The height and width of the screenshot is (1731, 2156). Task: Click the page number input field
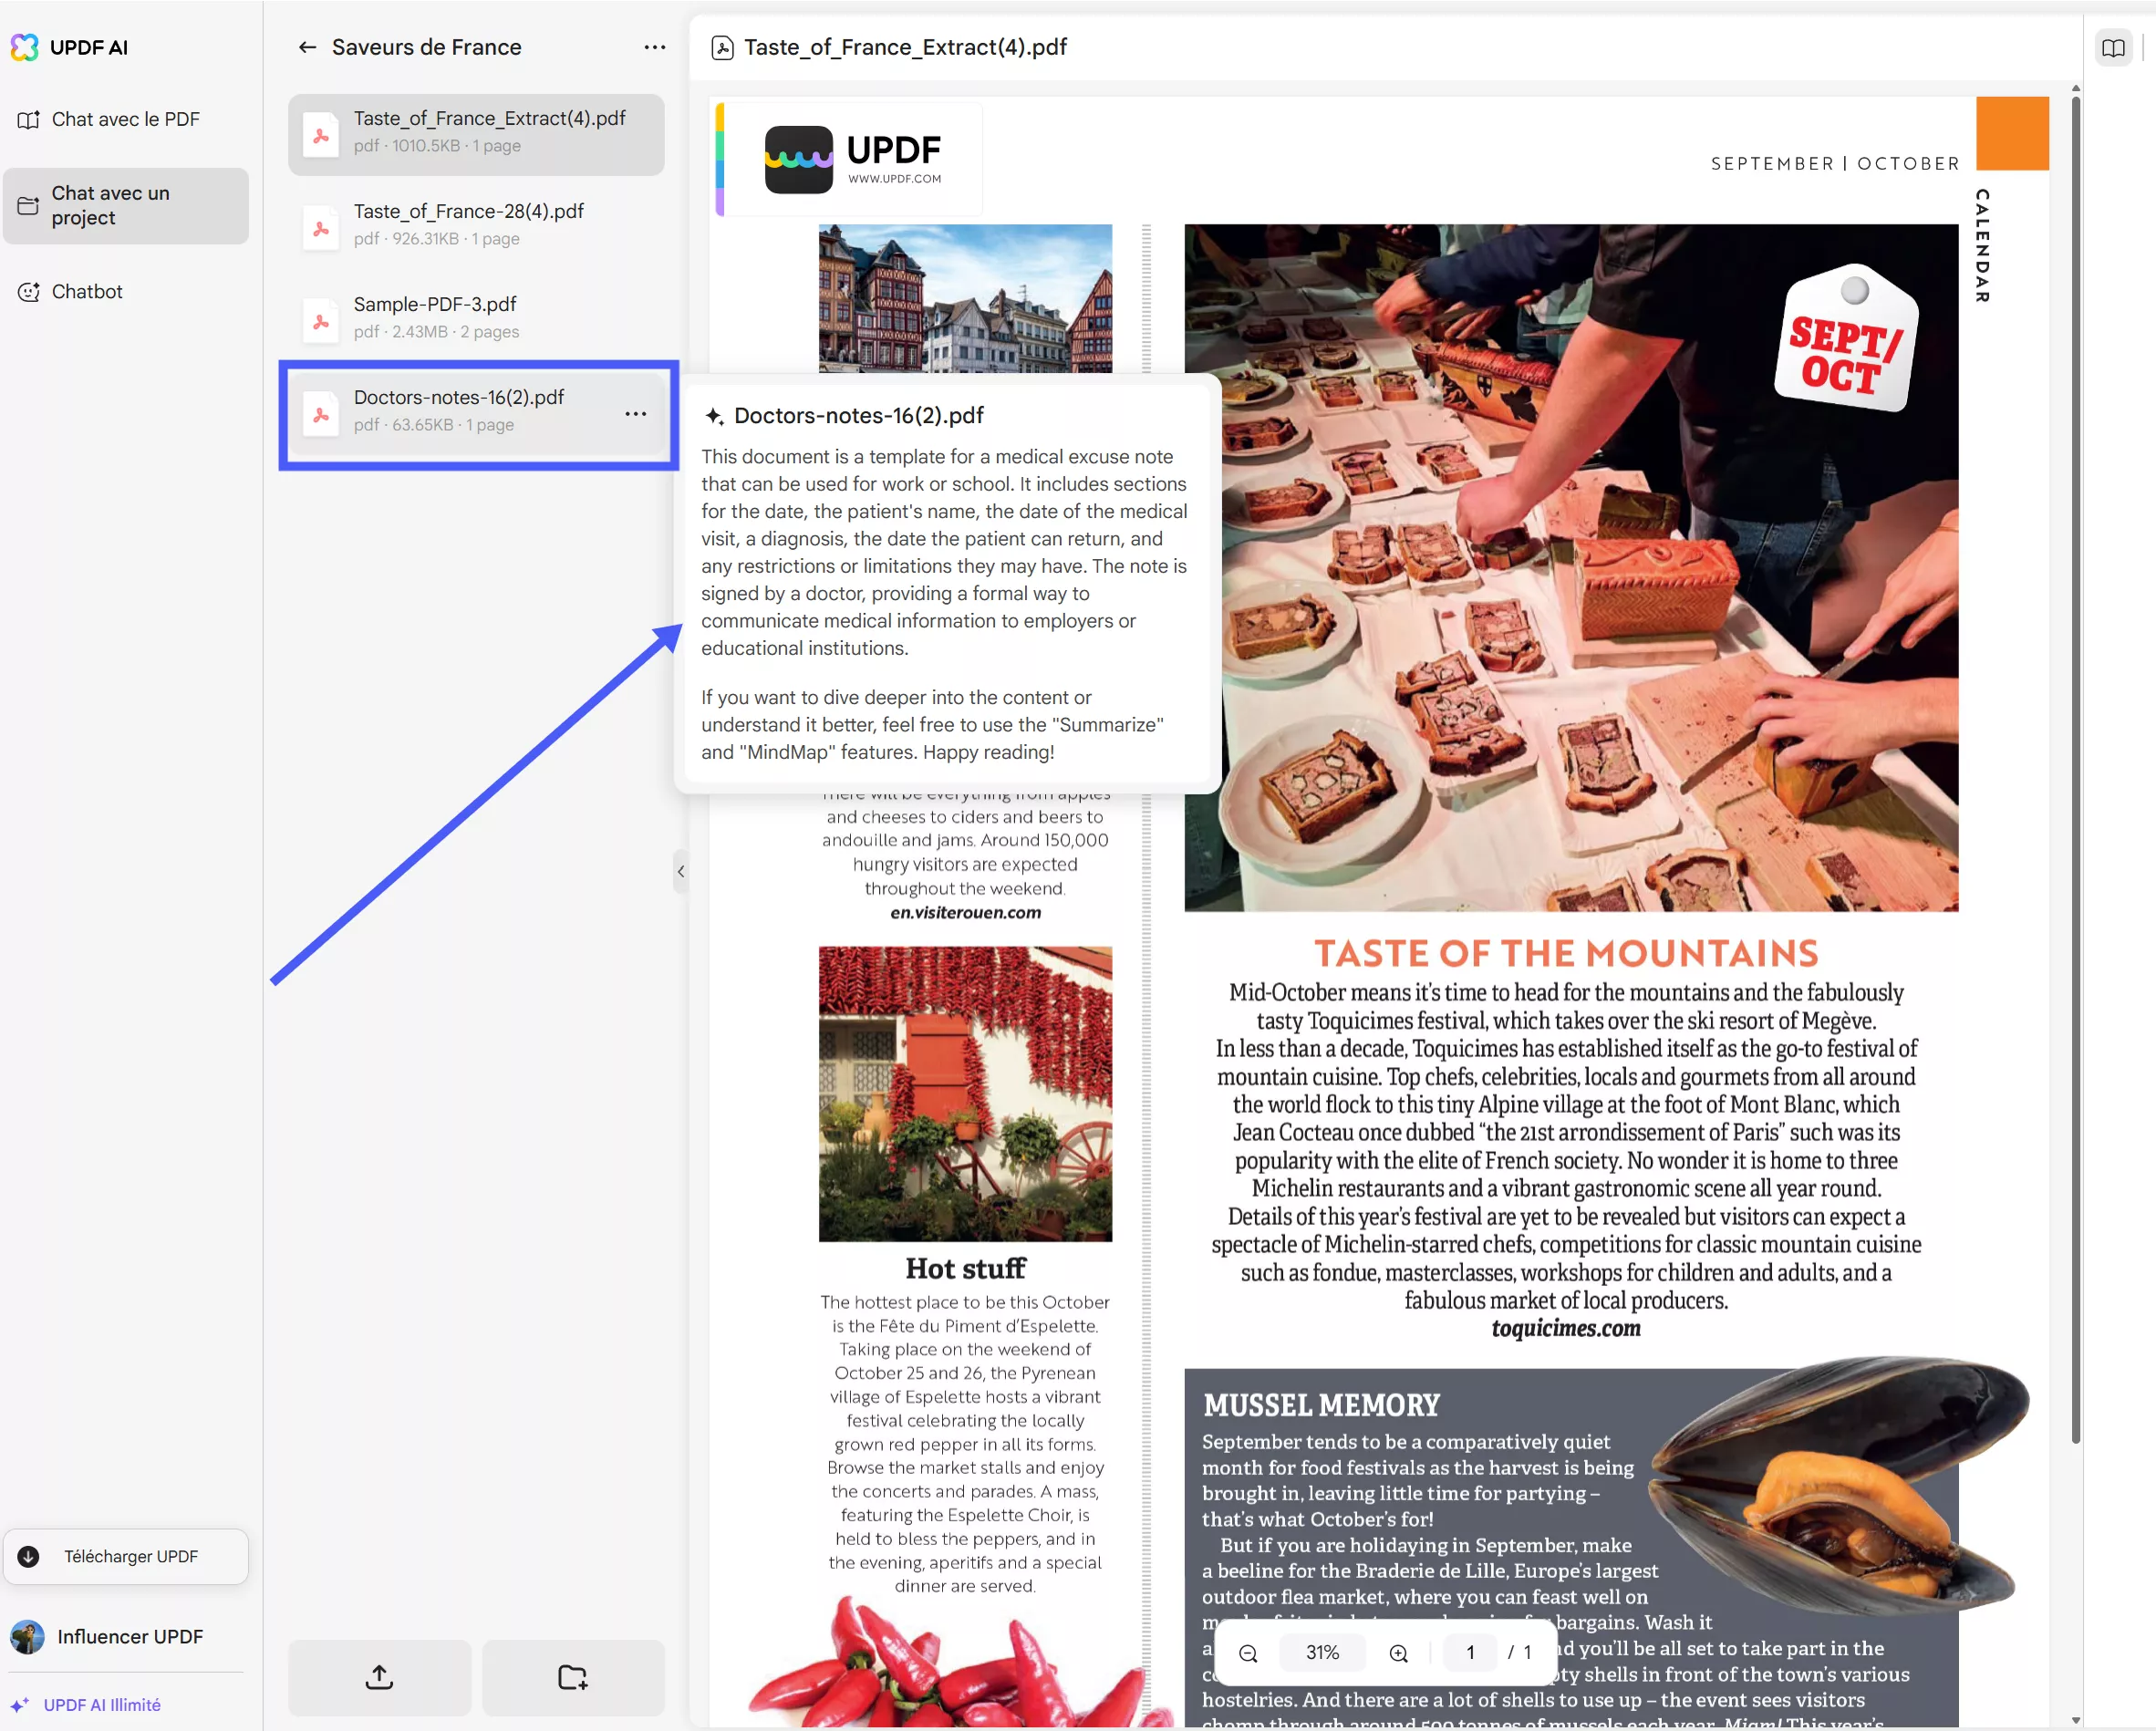coord(1469,1652)
